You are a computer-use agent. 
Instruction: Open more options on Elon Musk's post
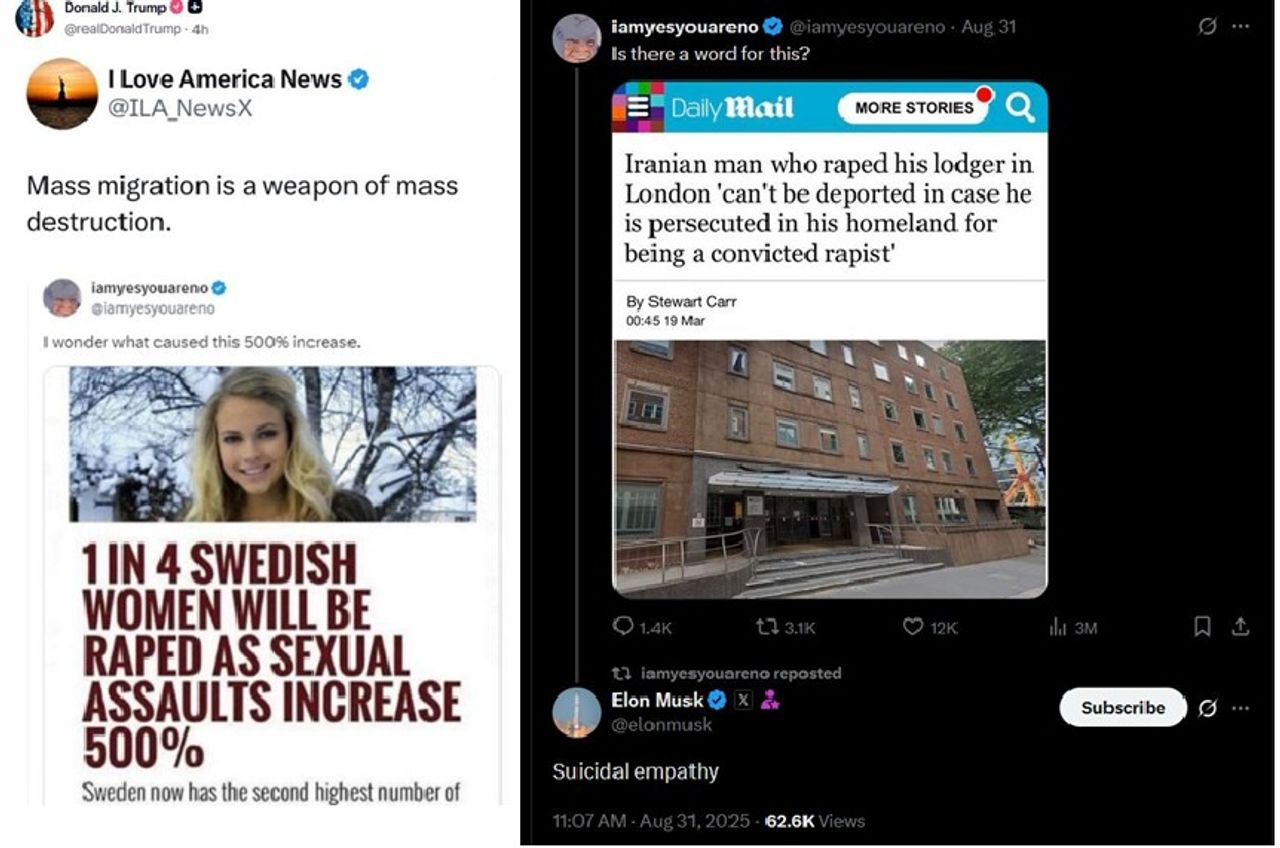click(x=1241, y=708)
